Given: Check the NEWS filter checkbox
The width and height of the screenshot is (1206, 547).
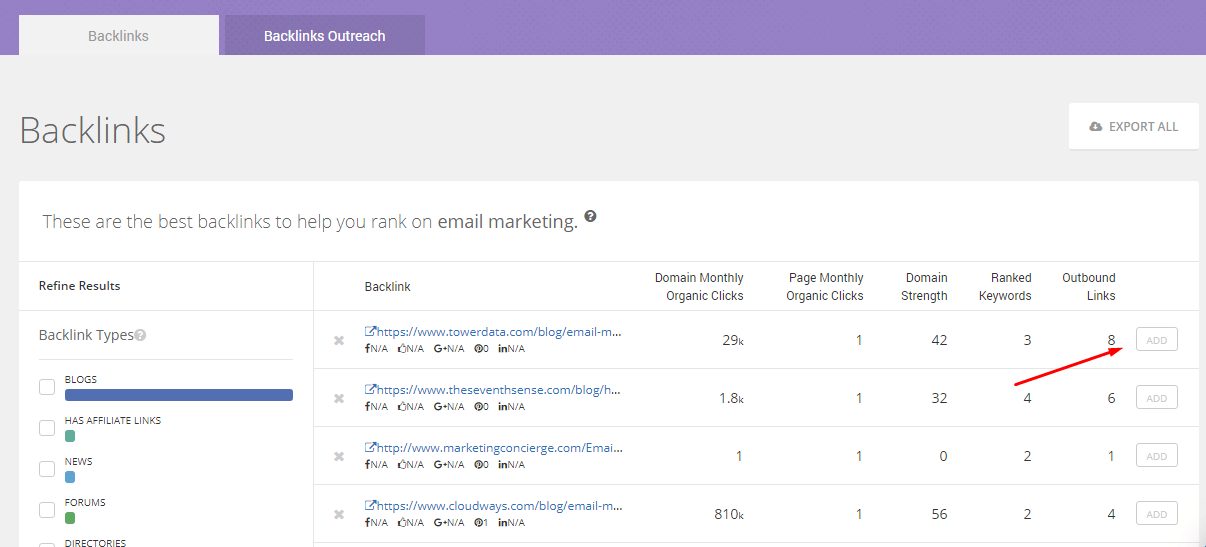Looking at the screenshot, I should click(47, 469).
